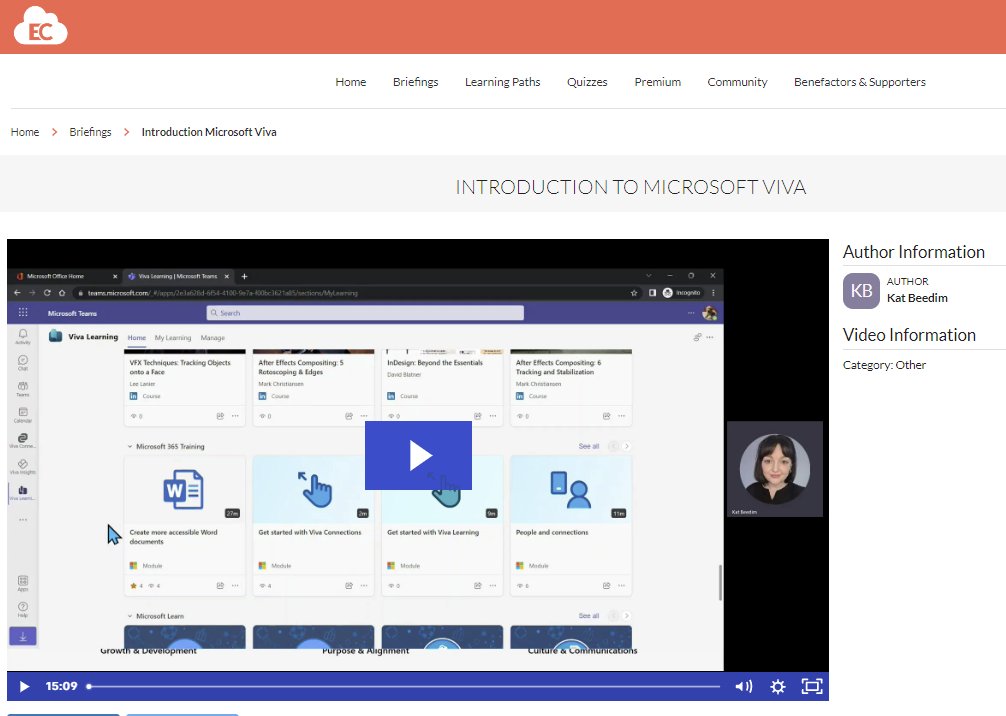Go to Briefings via the breadcrumb
This screenshot has width=1006, height=716.
(90, 131)
